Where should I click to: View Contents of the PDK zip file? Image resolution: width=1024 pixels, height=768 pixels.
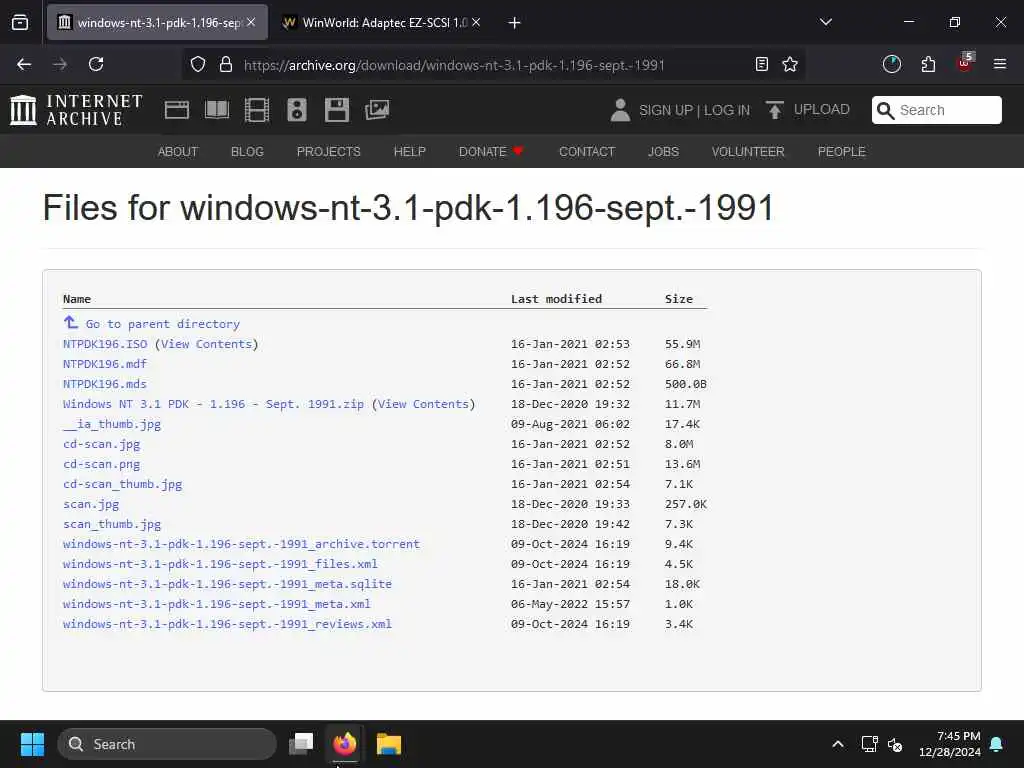(423, 404)
